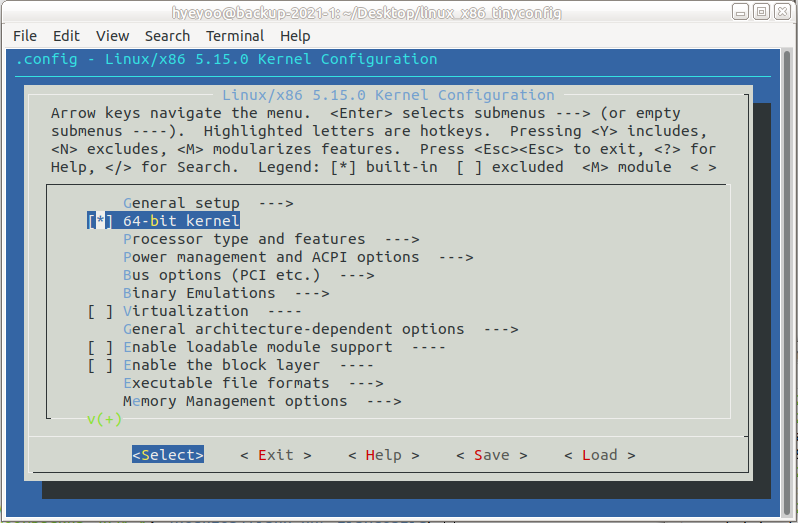Open the Edit menu

point(66,36)
